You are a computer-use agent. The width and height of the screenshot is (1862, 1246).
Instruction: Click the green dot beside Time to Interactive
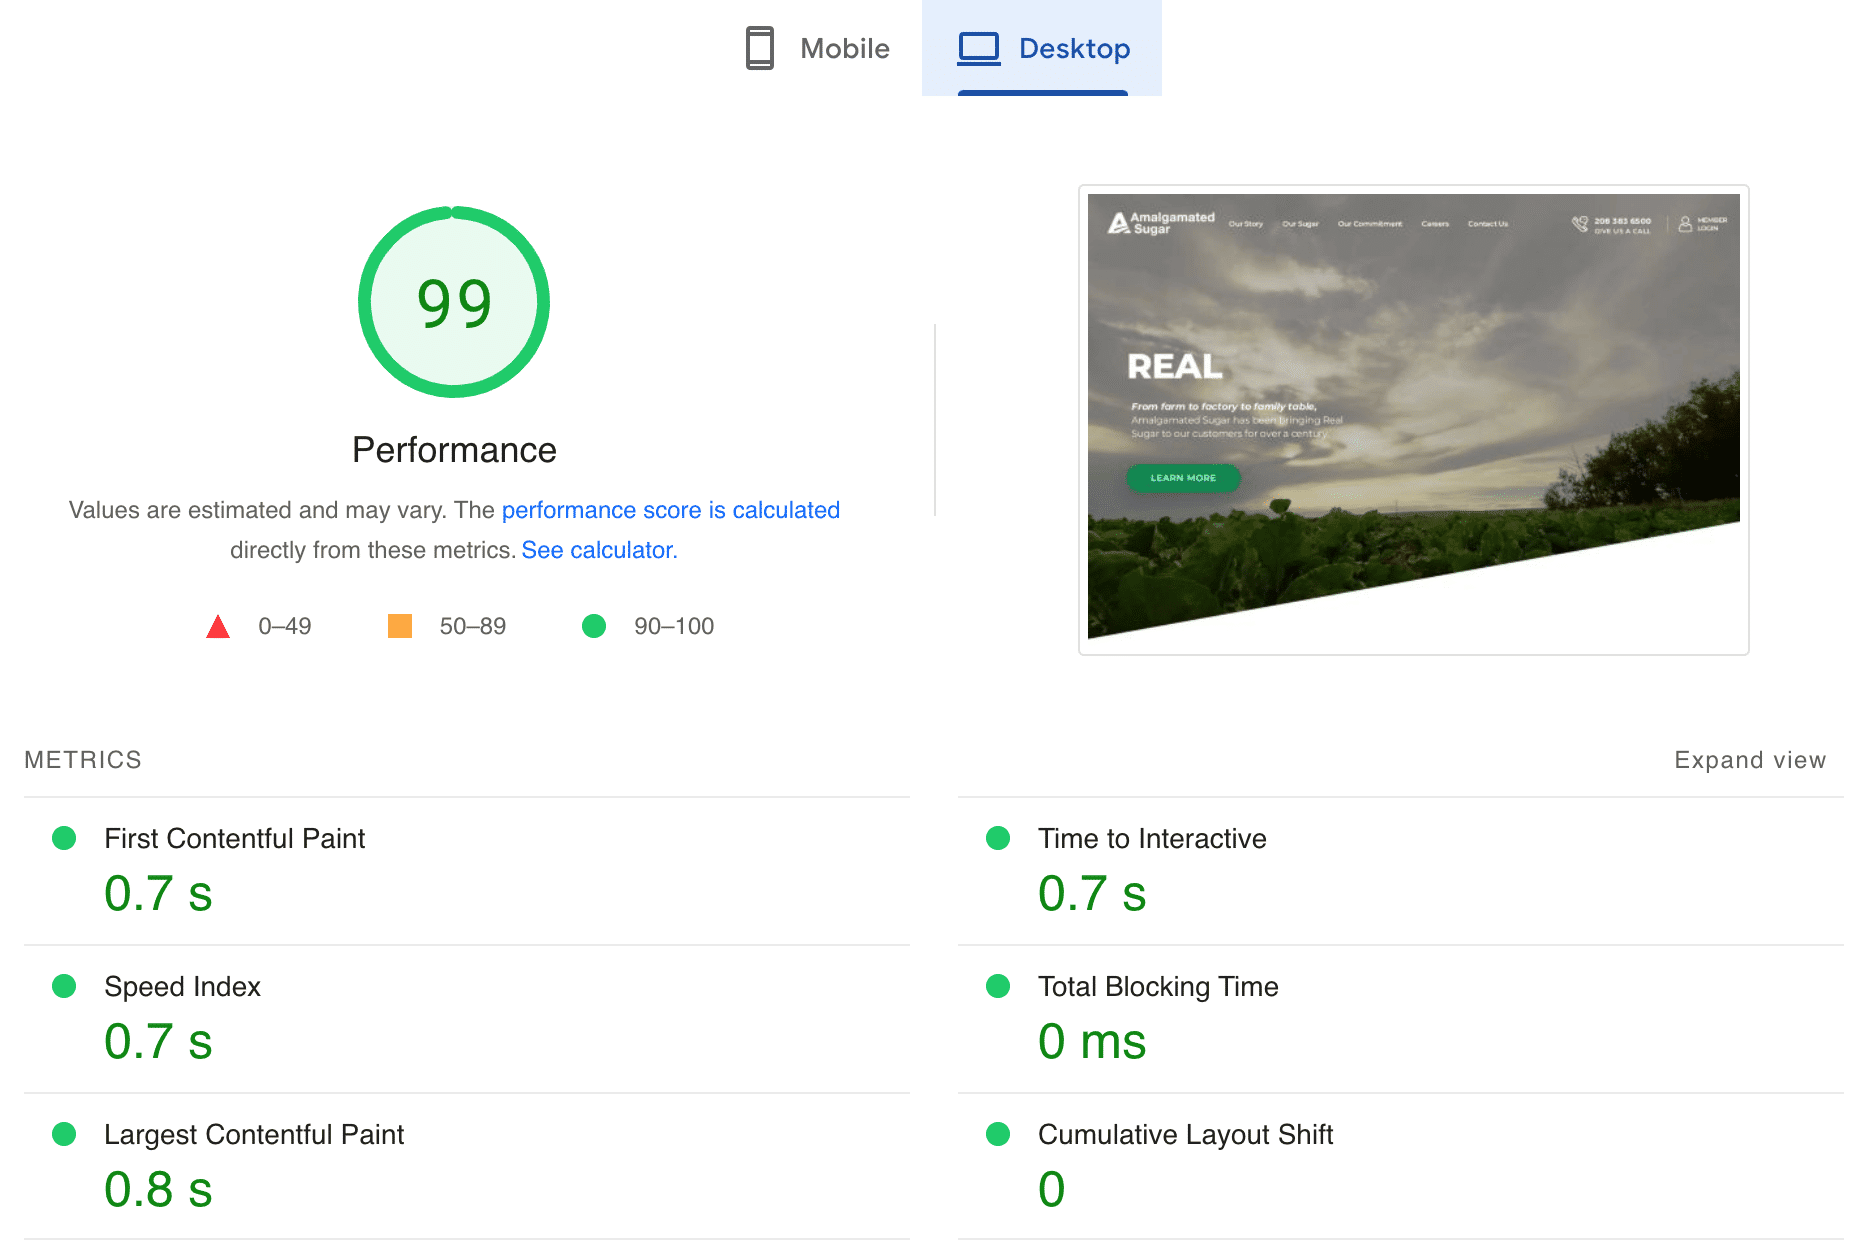pos(998,838)
